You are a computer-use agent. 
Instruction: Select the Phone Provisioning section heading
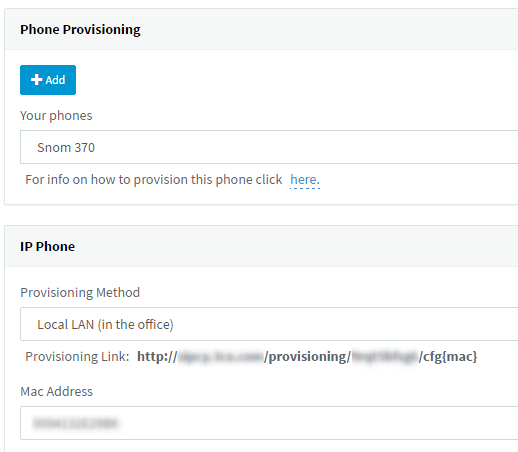[80, 30]
